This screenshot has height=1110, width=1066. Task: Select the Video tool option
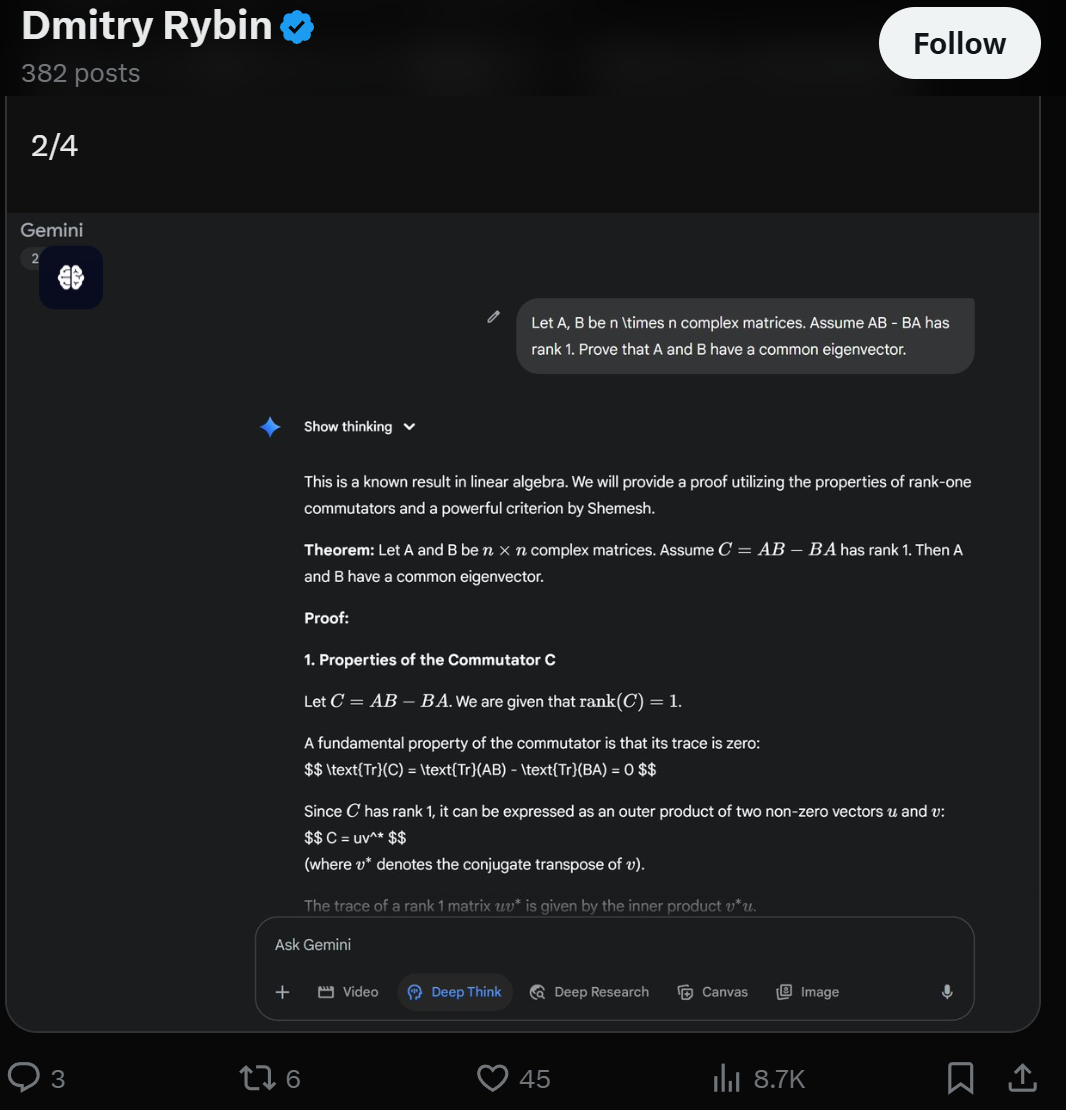point(348,992)
